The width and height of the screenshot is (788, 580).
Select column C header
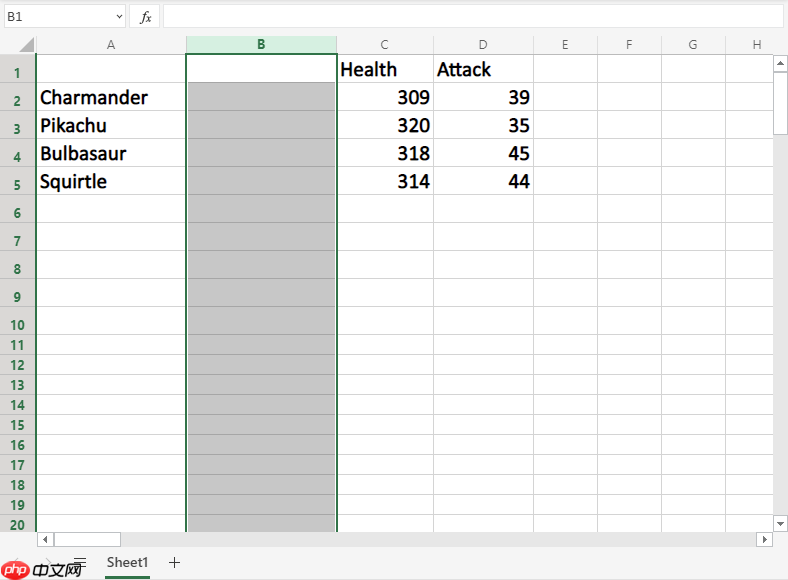coord(384,45)
